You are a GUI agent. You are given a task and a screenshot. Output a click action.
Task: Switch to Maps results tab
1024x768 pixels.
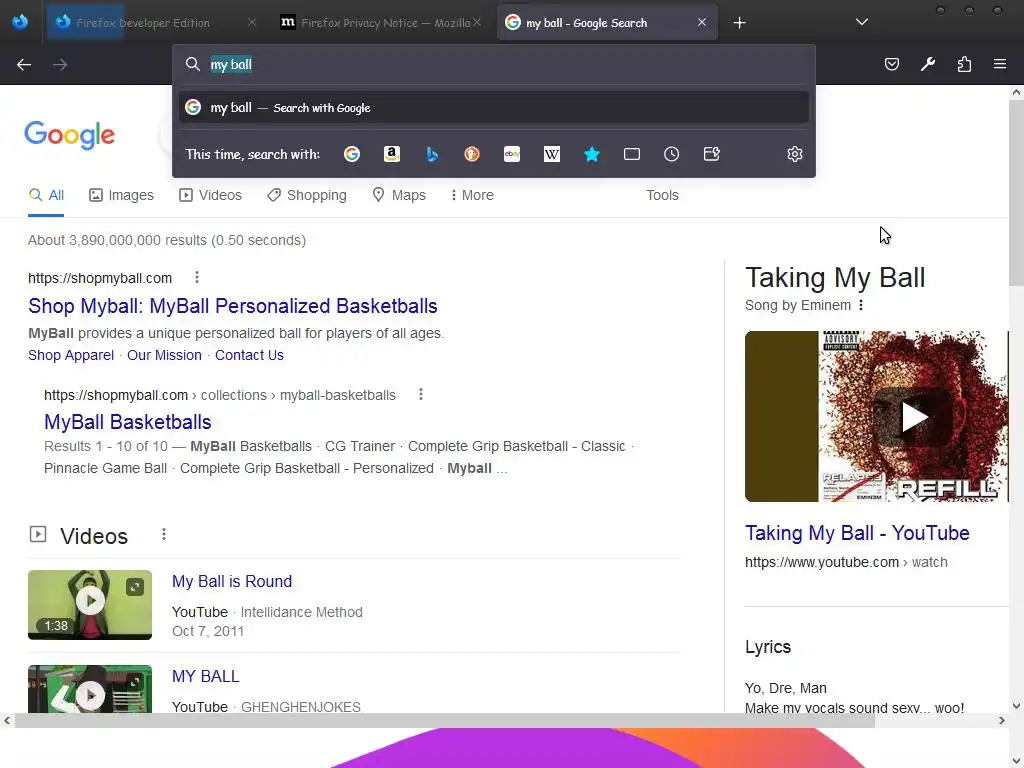pyautogui.click(x=399, y=195)
